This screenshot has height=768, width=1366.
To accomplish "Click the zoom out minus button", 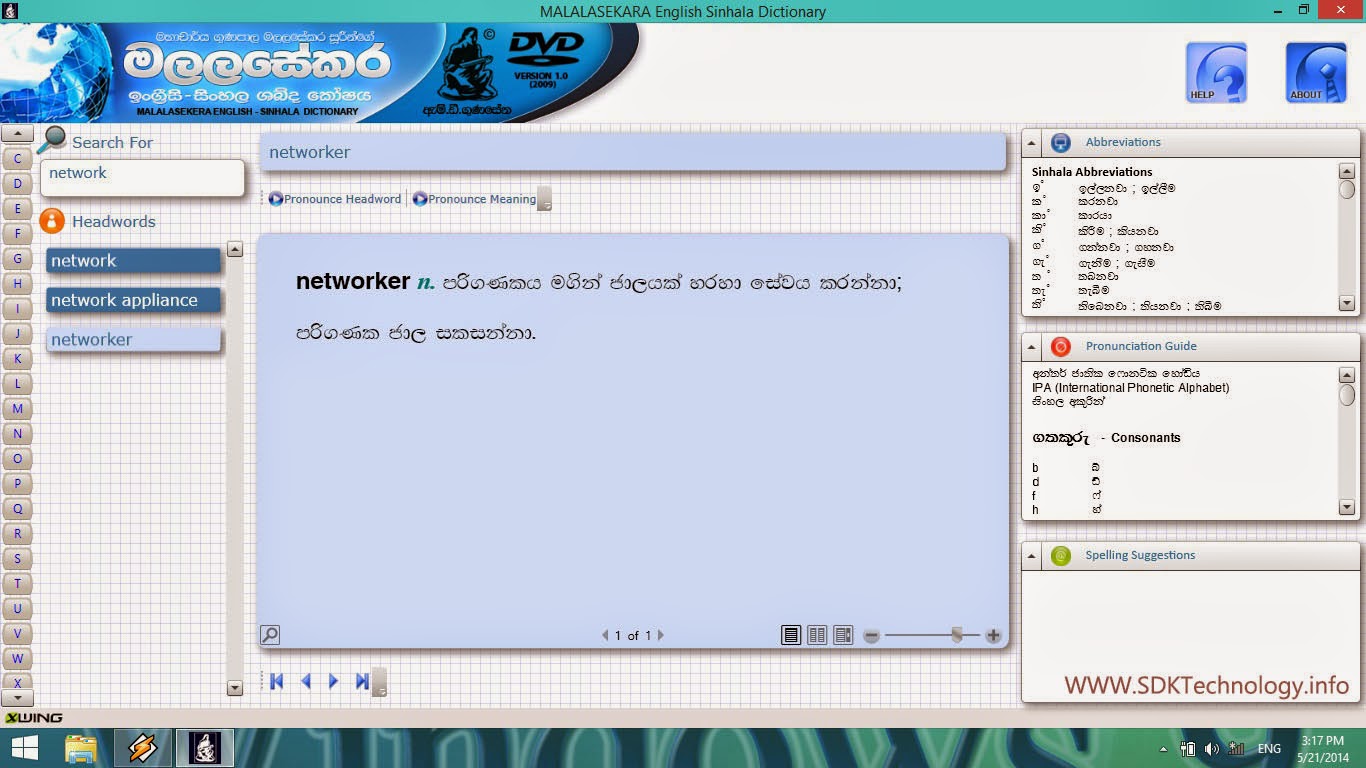I will 871,635.
